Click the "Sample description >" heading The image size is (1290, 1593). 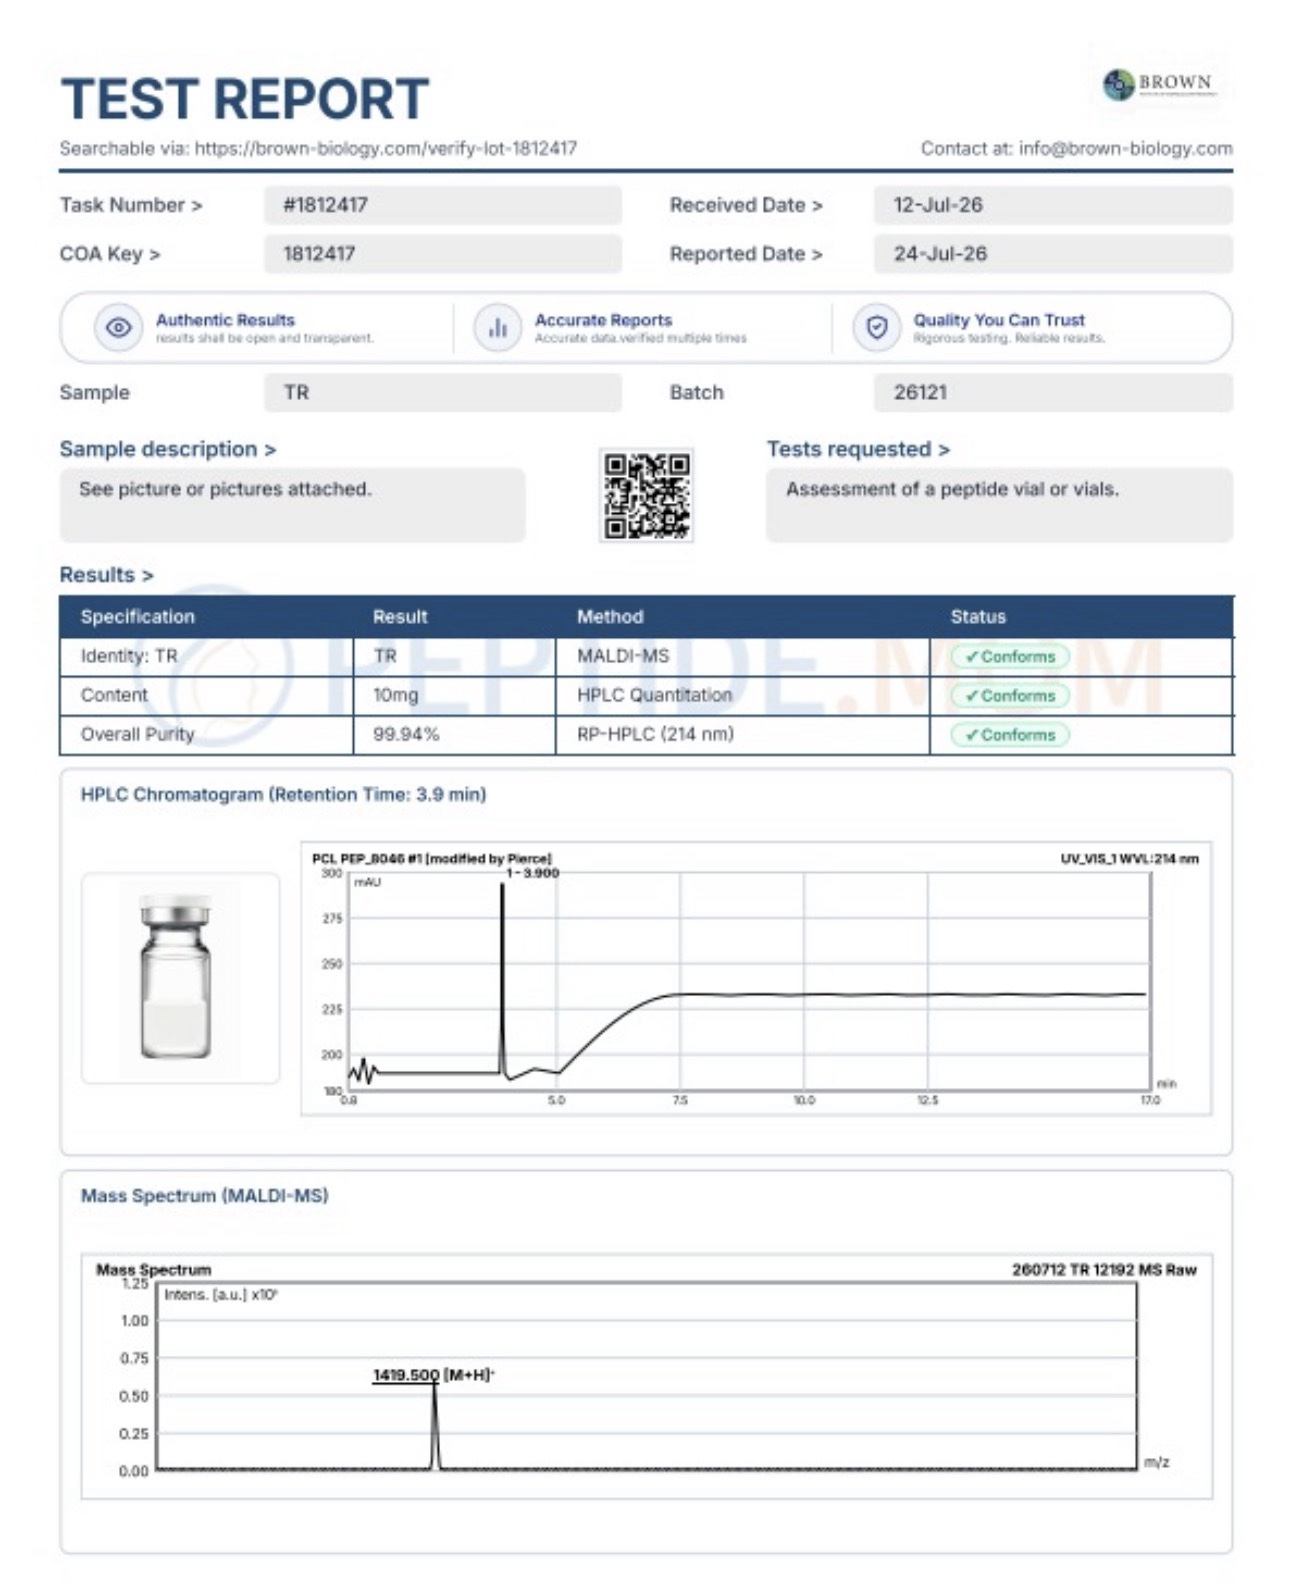click(x=168, y=449)
